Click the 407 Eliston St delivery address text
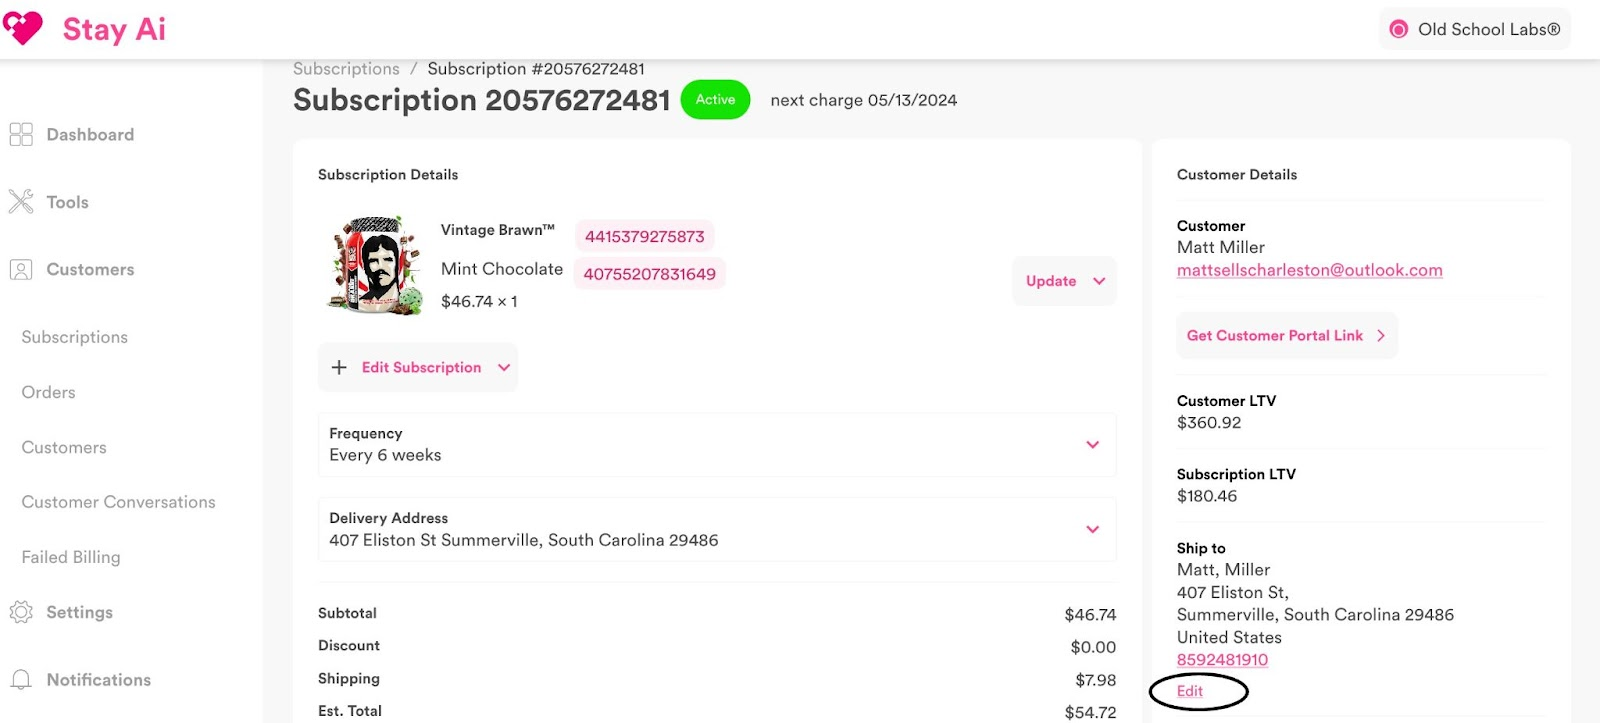 (523, 540)
